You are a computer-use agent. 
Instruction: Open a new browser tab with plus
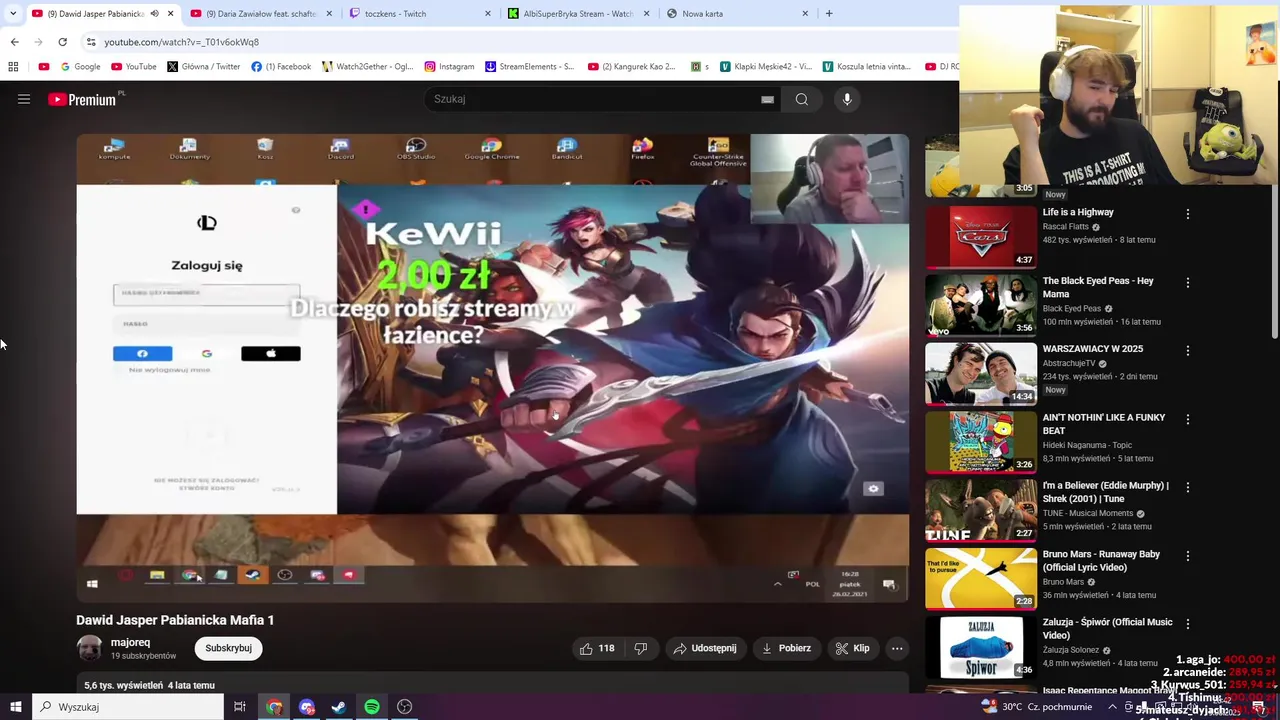point(828,14)
